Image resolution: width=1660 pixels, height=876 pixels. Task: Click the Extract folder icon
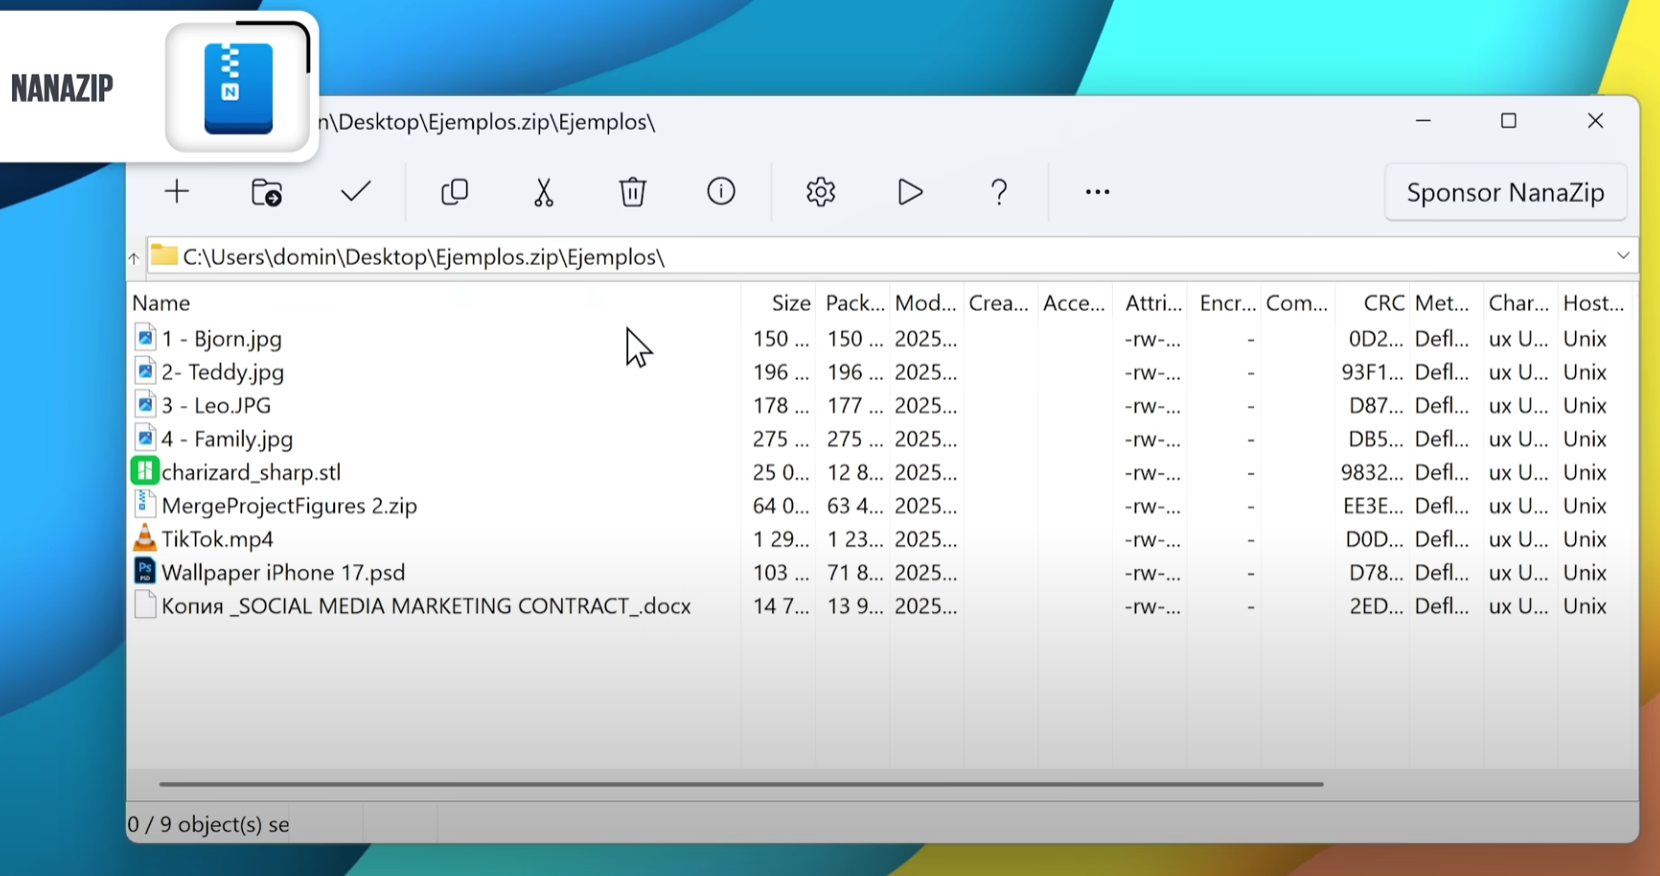pos(266,192)
